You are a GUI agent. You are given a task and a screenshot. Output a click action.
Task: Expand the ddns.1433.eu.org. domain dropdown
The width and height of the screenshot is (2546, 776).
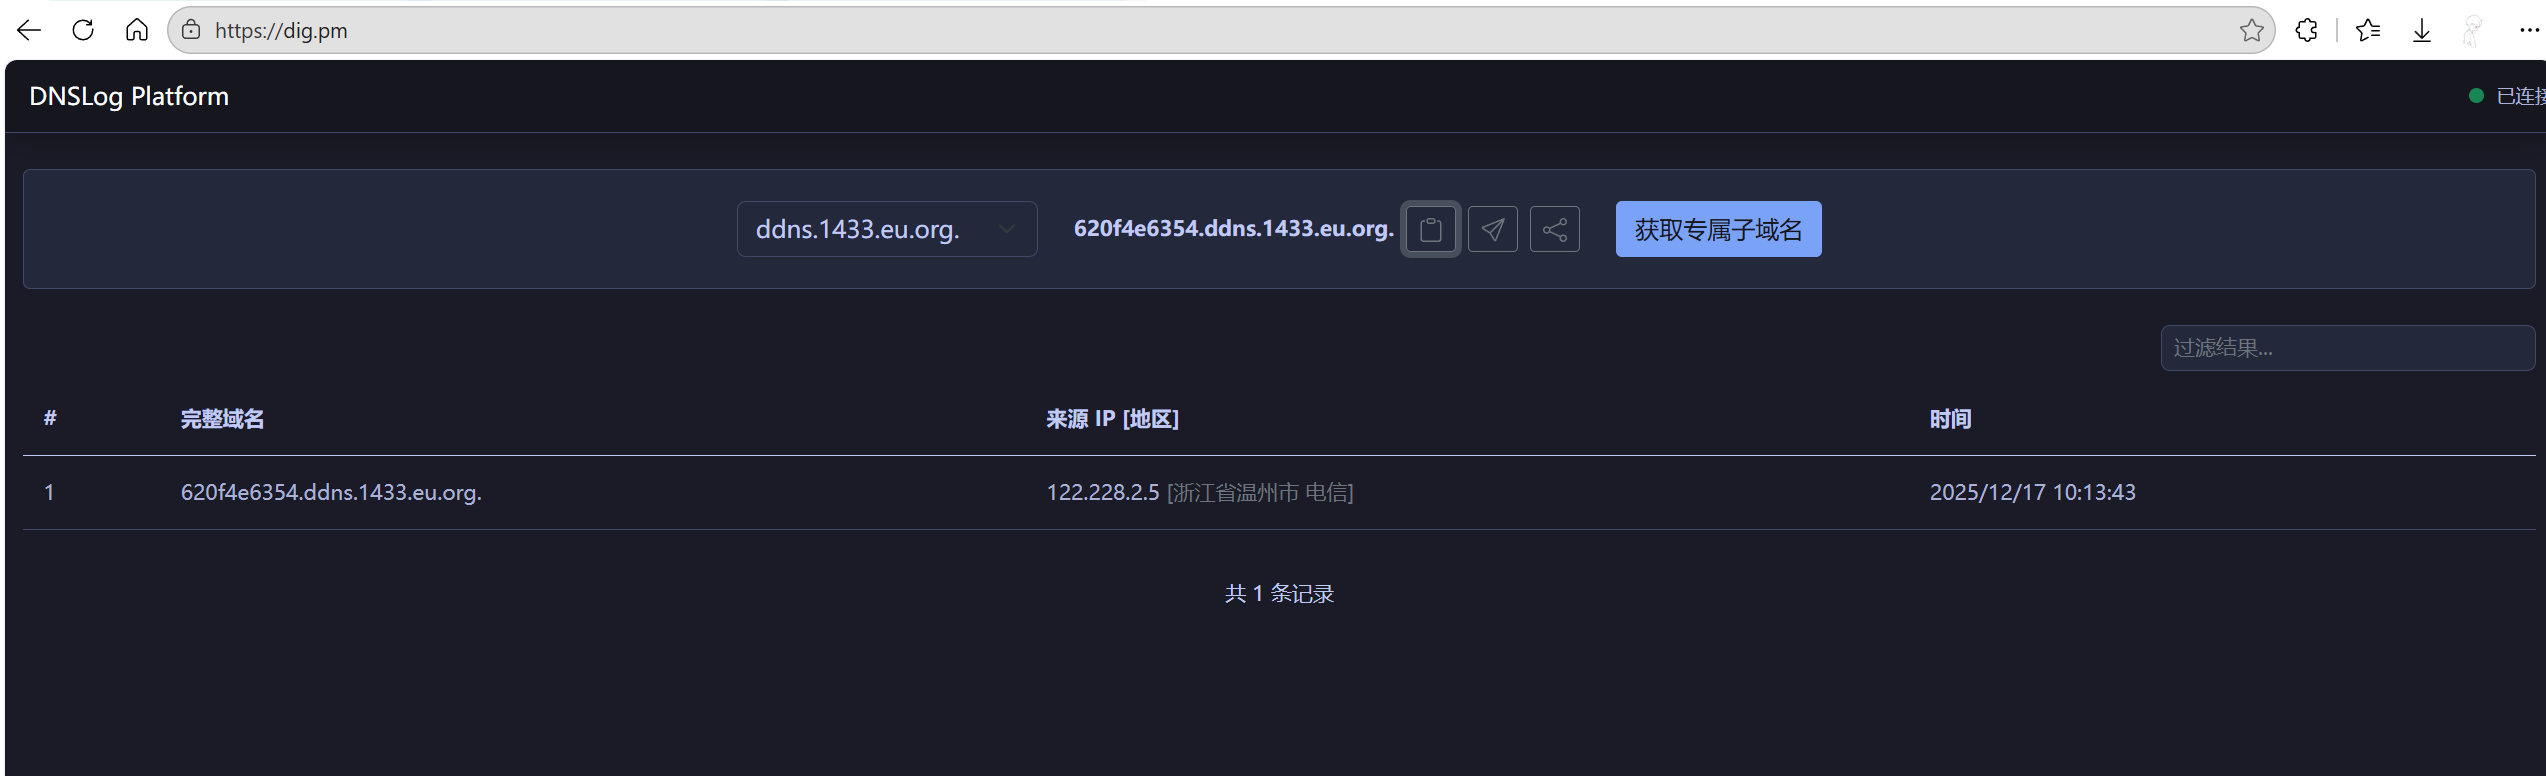pos(887,229)
